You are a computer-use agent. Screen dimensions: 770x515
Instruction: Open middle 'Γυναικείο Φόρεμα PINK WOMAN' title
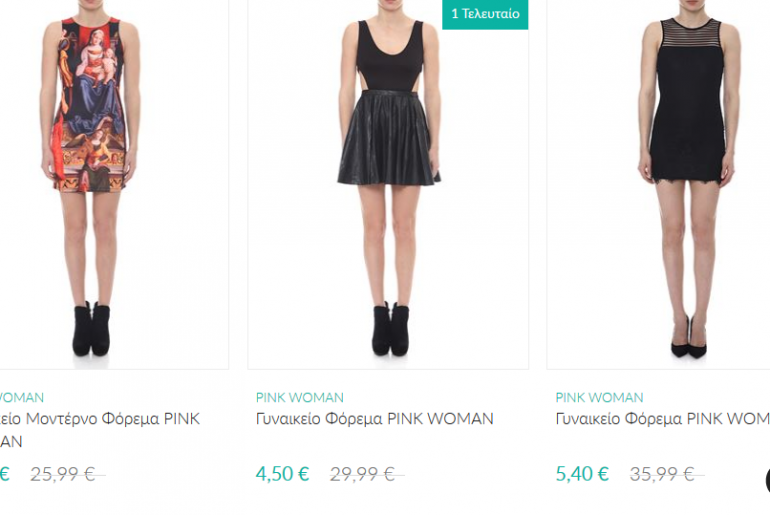(x=375, y=419)
